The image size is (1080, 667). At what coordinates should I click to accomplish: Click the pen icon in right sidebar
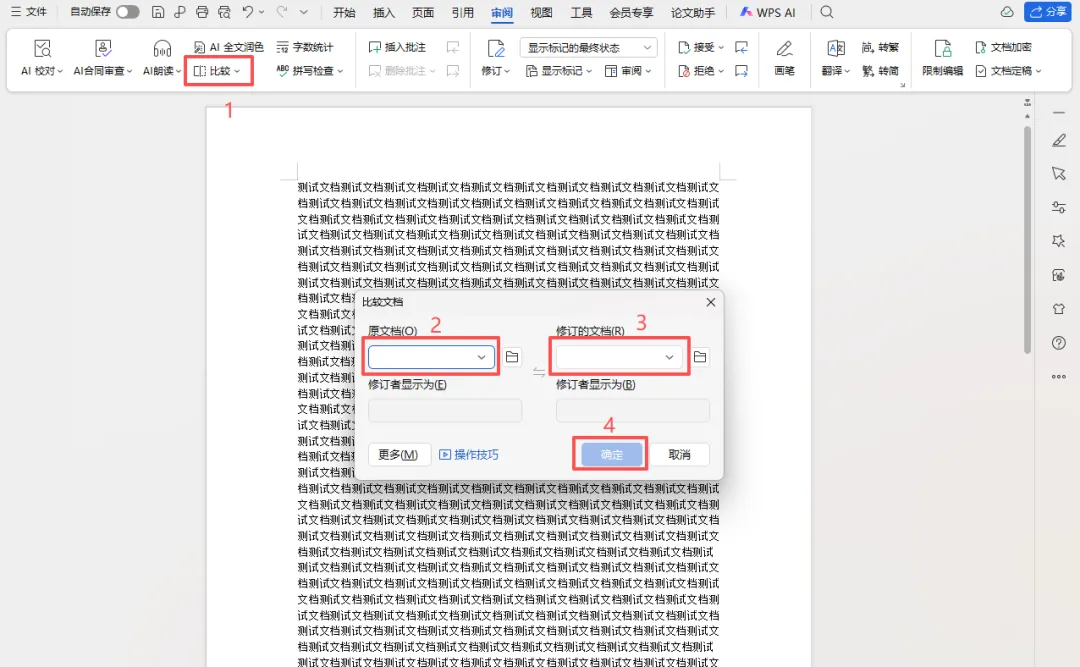[1059, 141]
